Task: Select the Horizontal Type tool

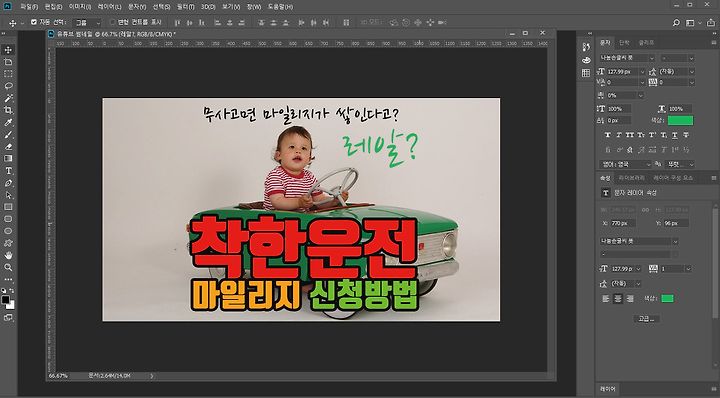Action: pyautogui.click(x=8, y=171)
